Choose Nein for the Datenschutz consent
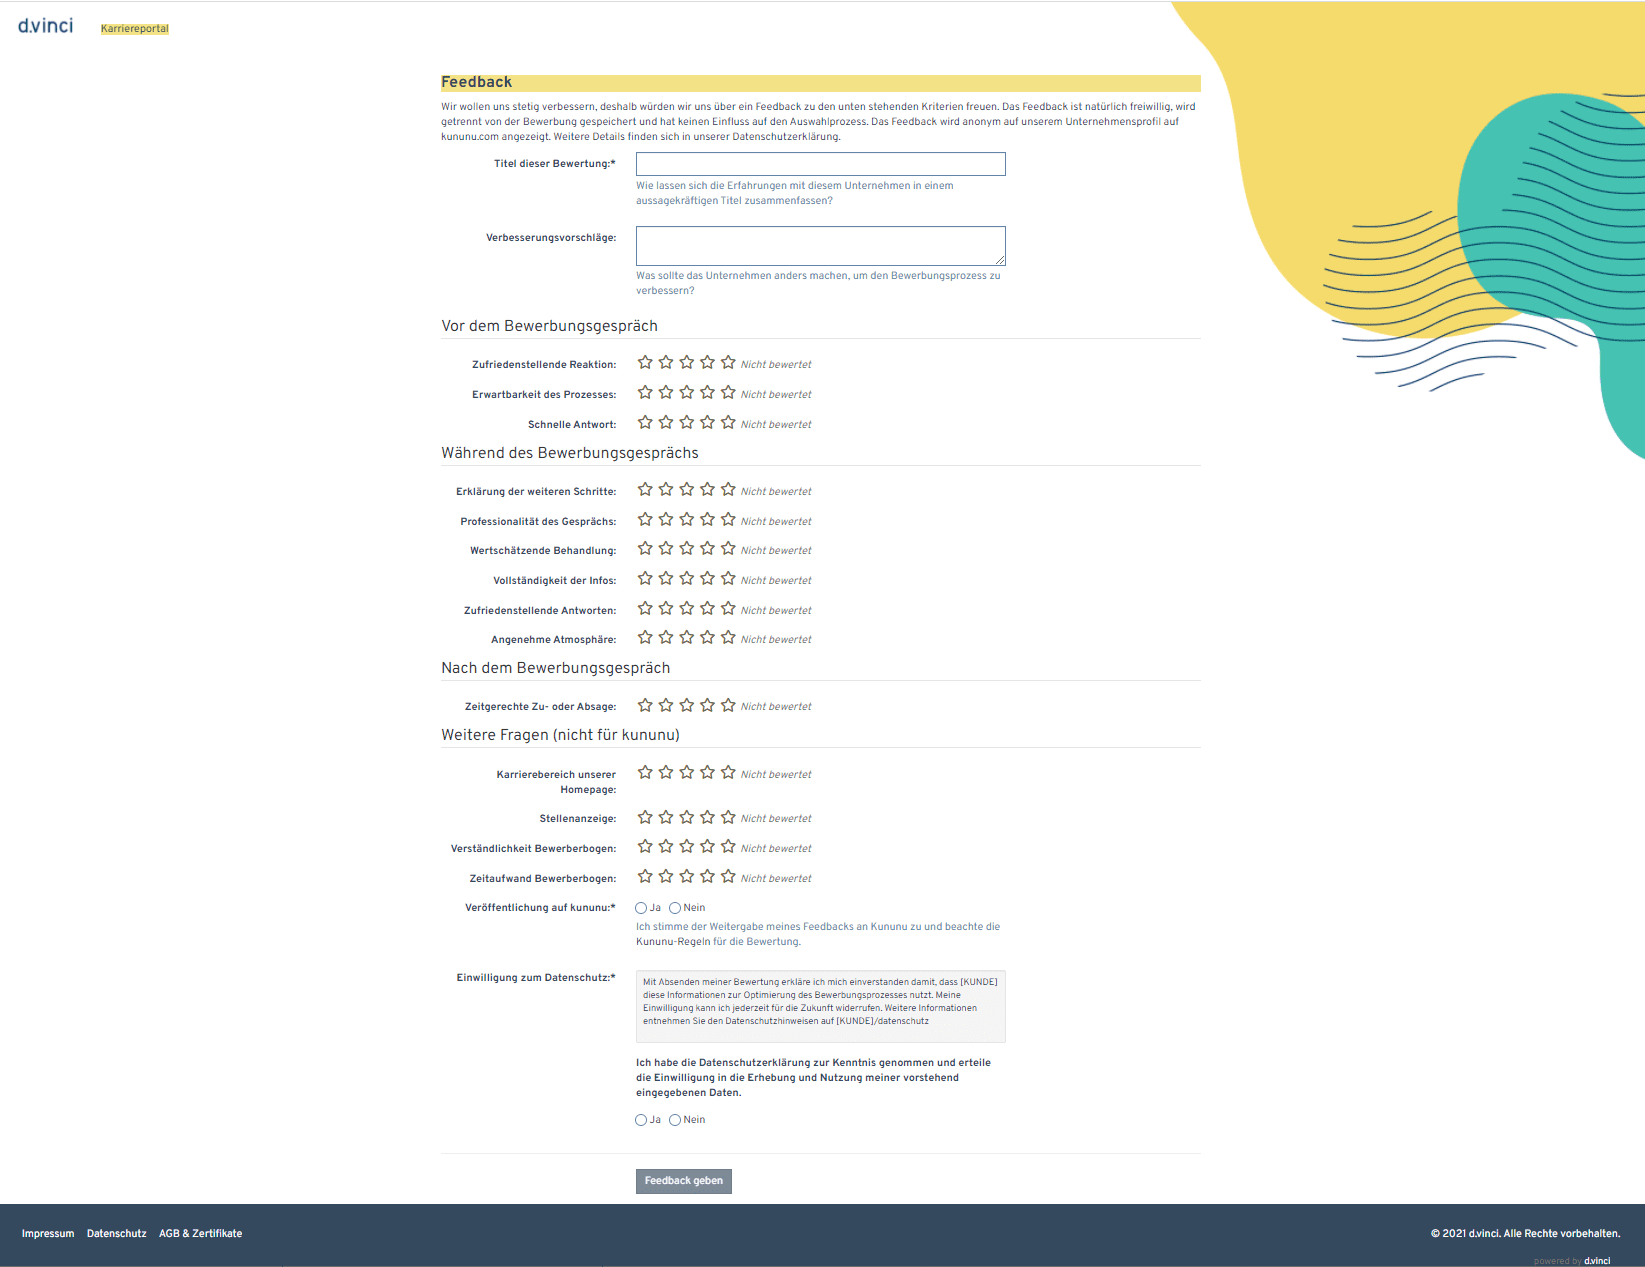1645x1267 pixels. tap(675, 1120)
